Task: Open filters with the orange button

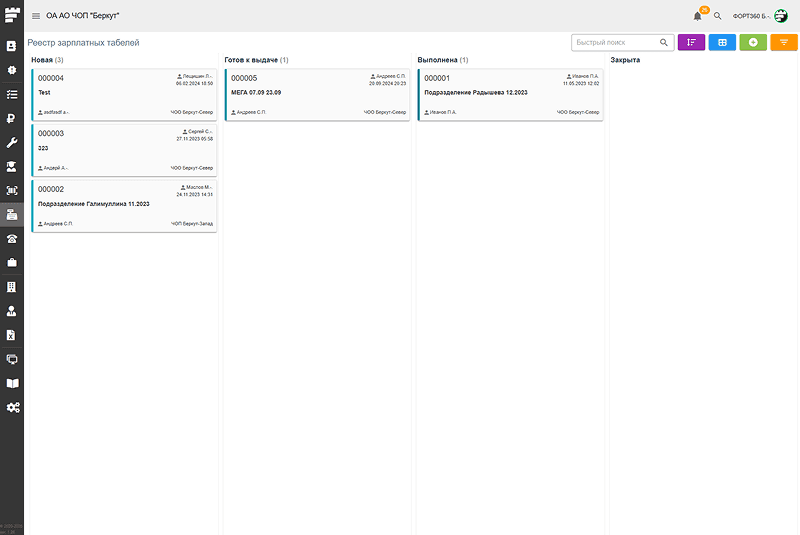Action: click(x=784, y=42)
